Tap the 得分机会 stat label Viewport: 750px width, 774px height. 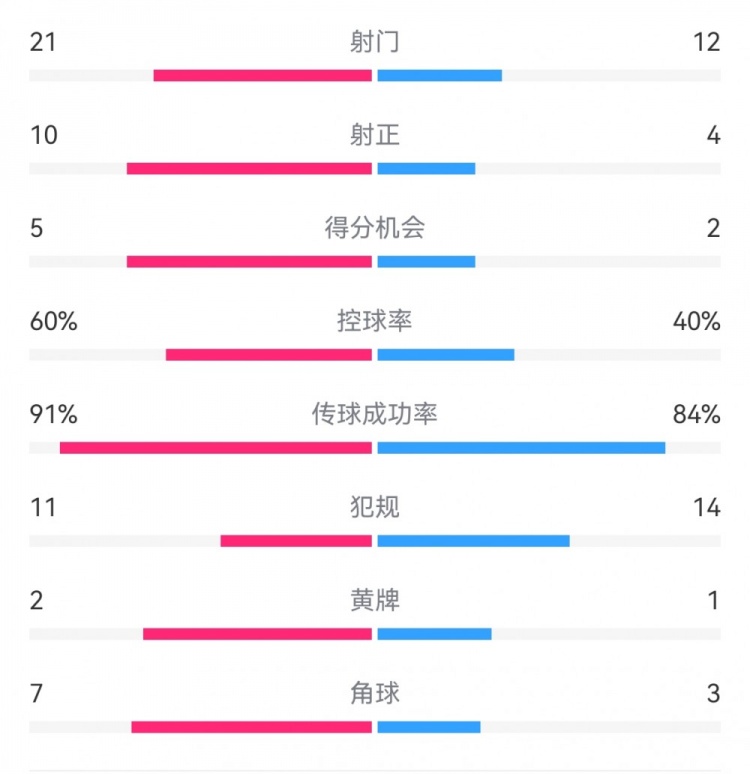[x=375, y=228]
